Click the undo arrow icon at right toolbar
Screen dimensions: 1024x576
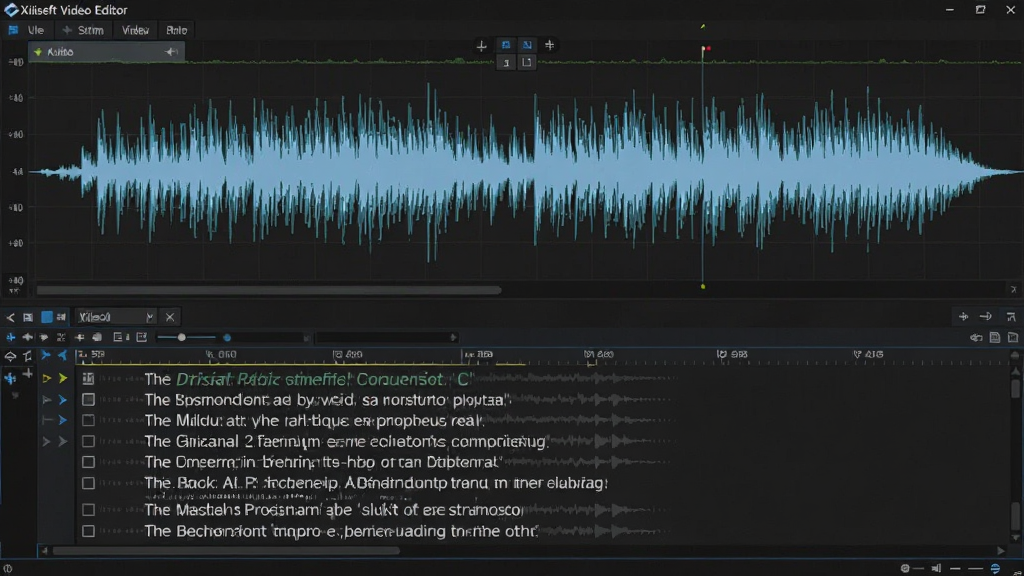(x=976, y=338)
